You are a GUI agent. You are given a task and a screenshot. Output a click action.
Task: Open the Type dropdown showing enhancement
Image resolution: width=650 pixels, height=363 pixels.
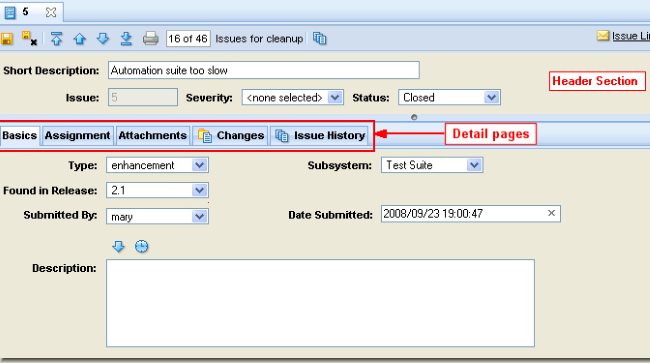pyautogui.click(x=158, y=165)
